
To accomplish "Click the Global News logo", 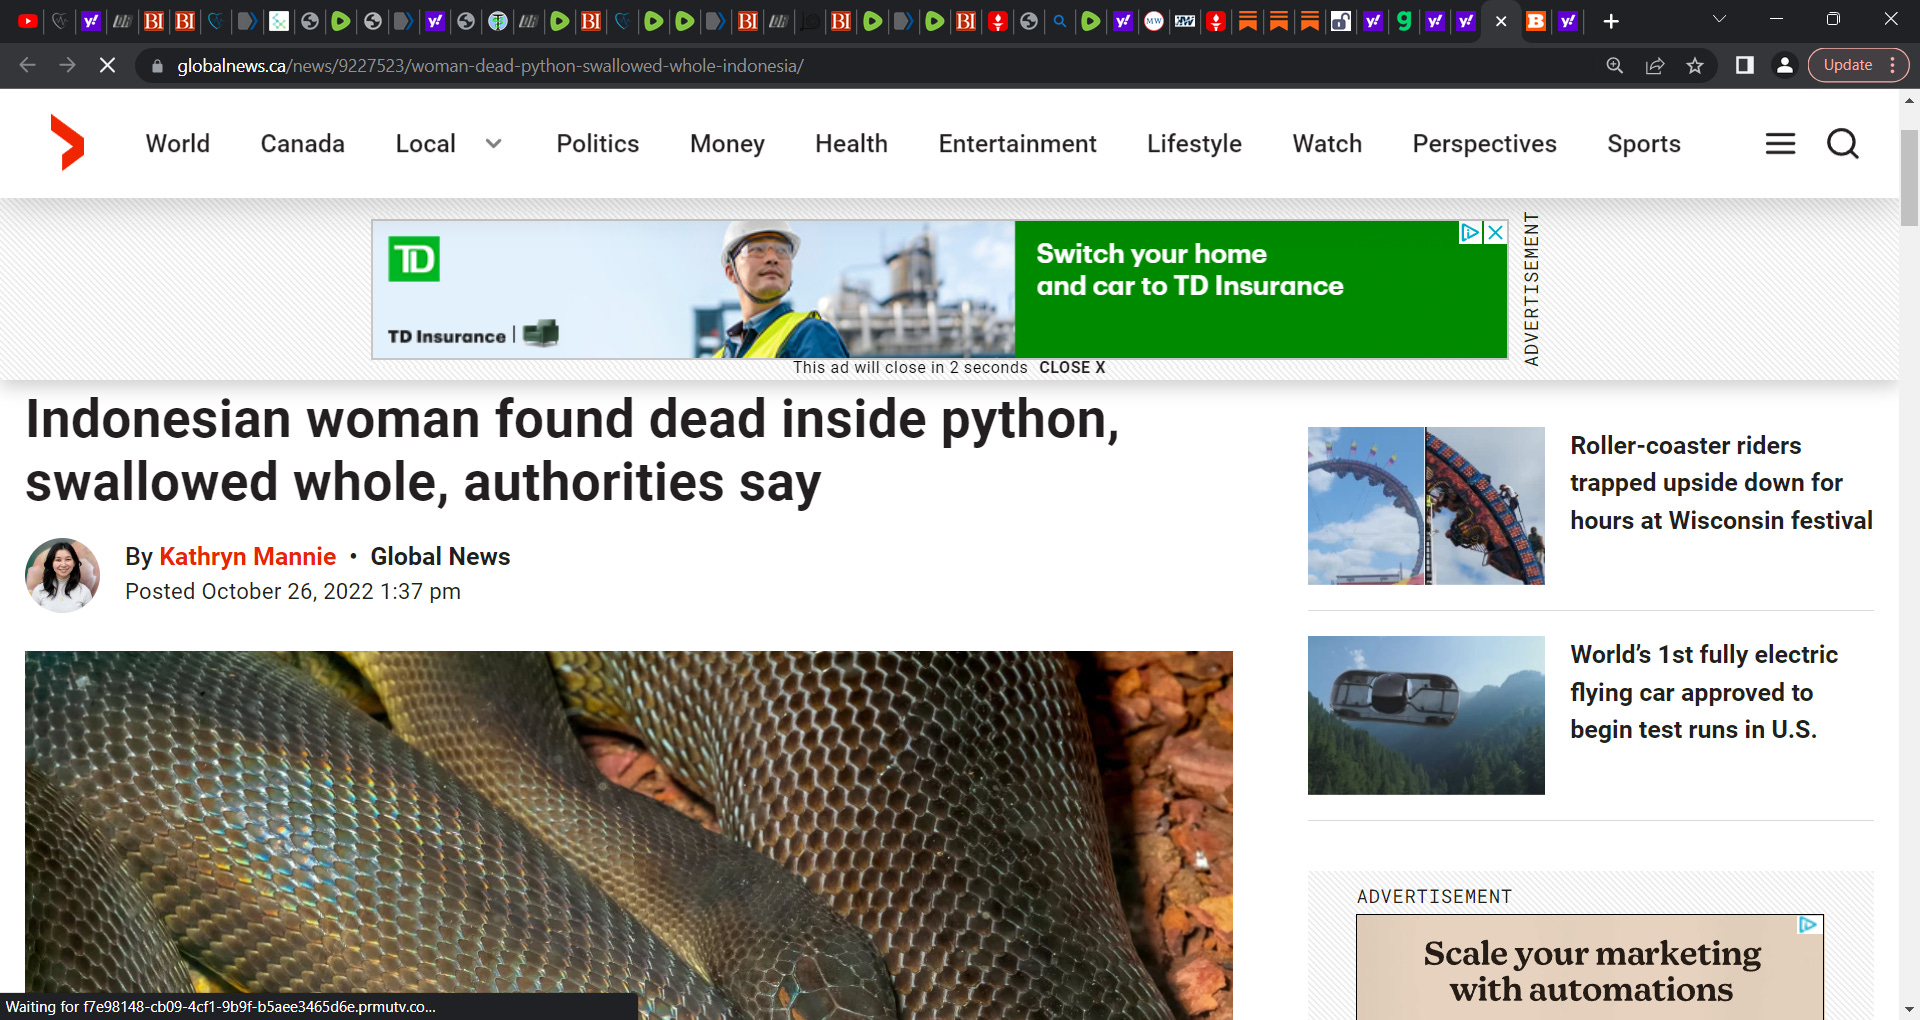I will [66, 143].
